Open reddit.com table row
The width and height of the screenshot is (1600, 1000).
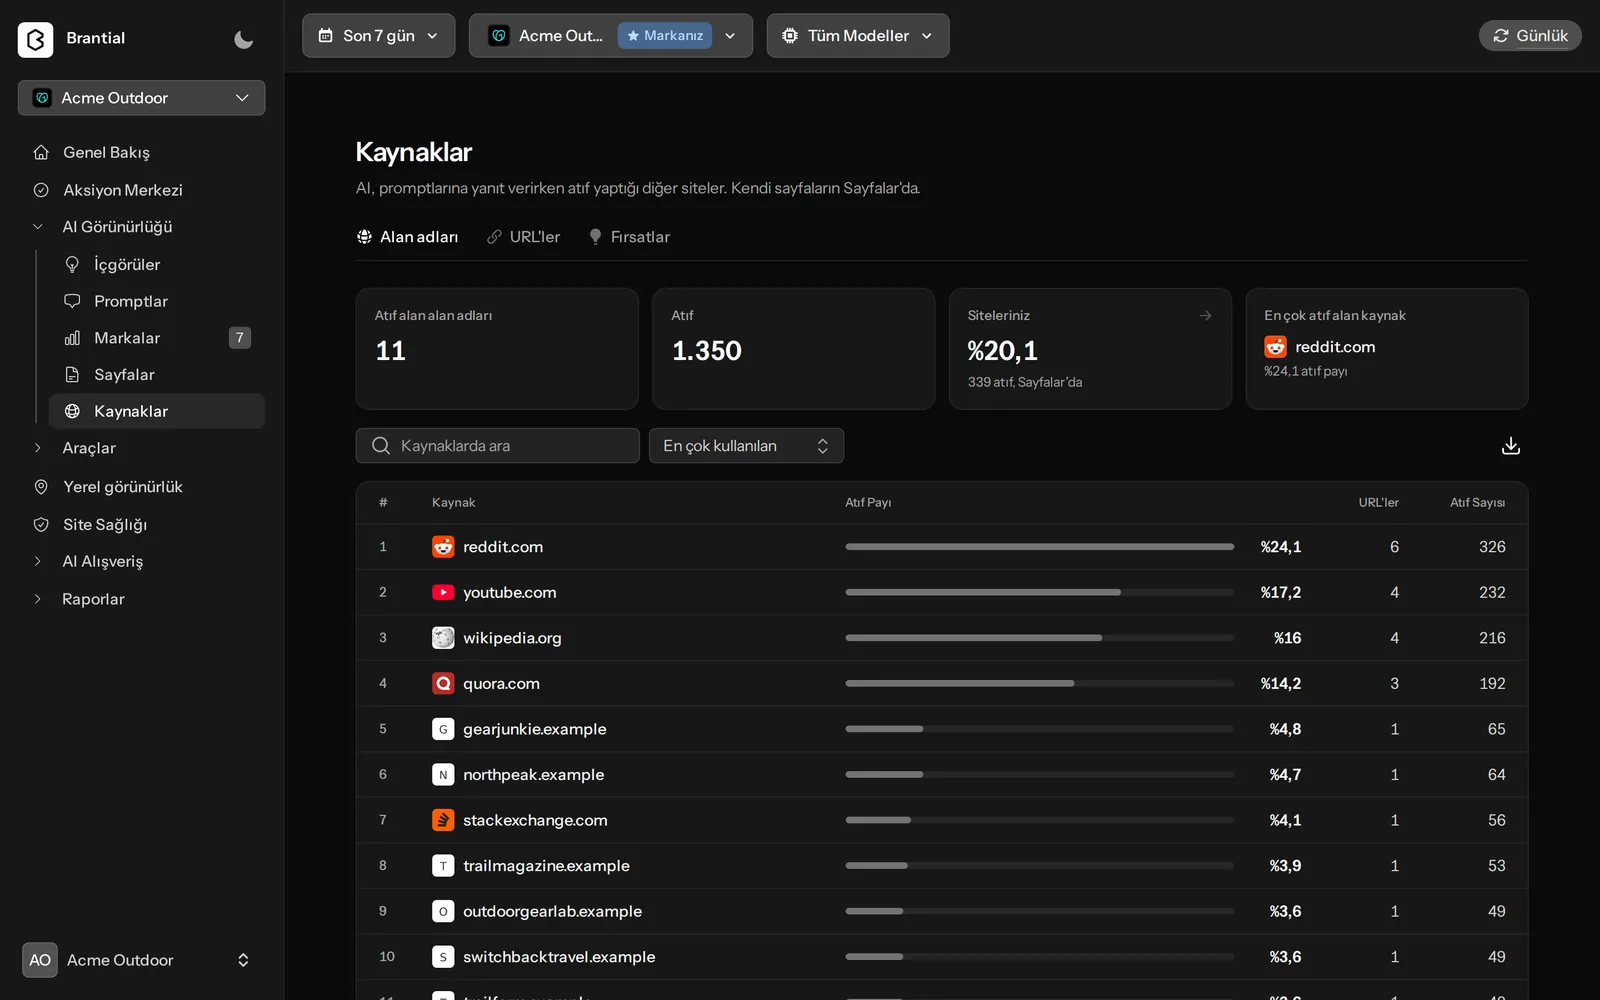941,547
